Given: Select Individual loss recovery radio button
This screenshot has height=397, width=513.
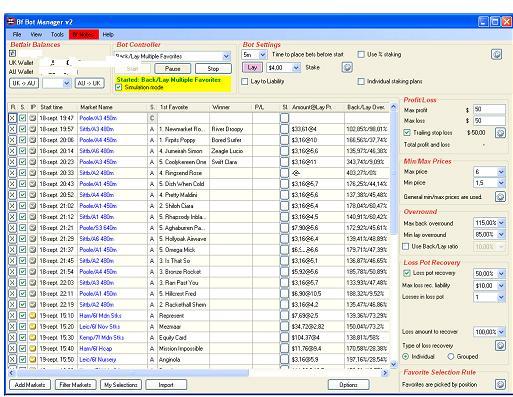Looking at the screenshot, I should [405, 356].
